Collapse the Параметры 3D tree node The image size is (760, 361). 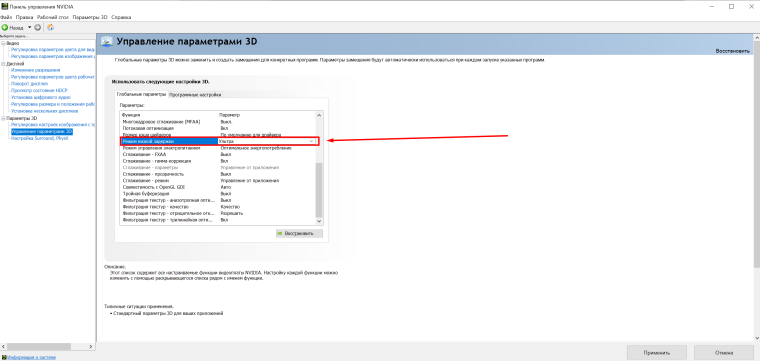2,118
